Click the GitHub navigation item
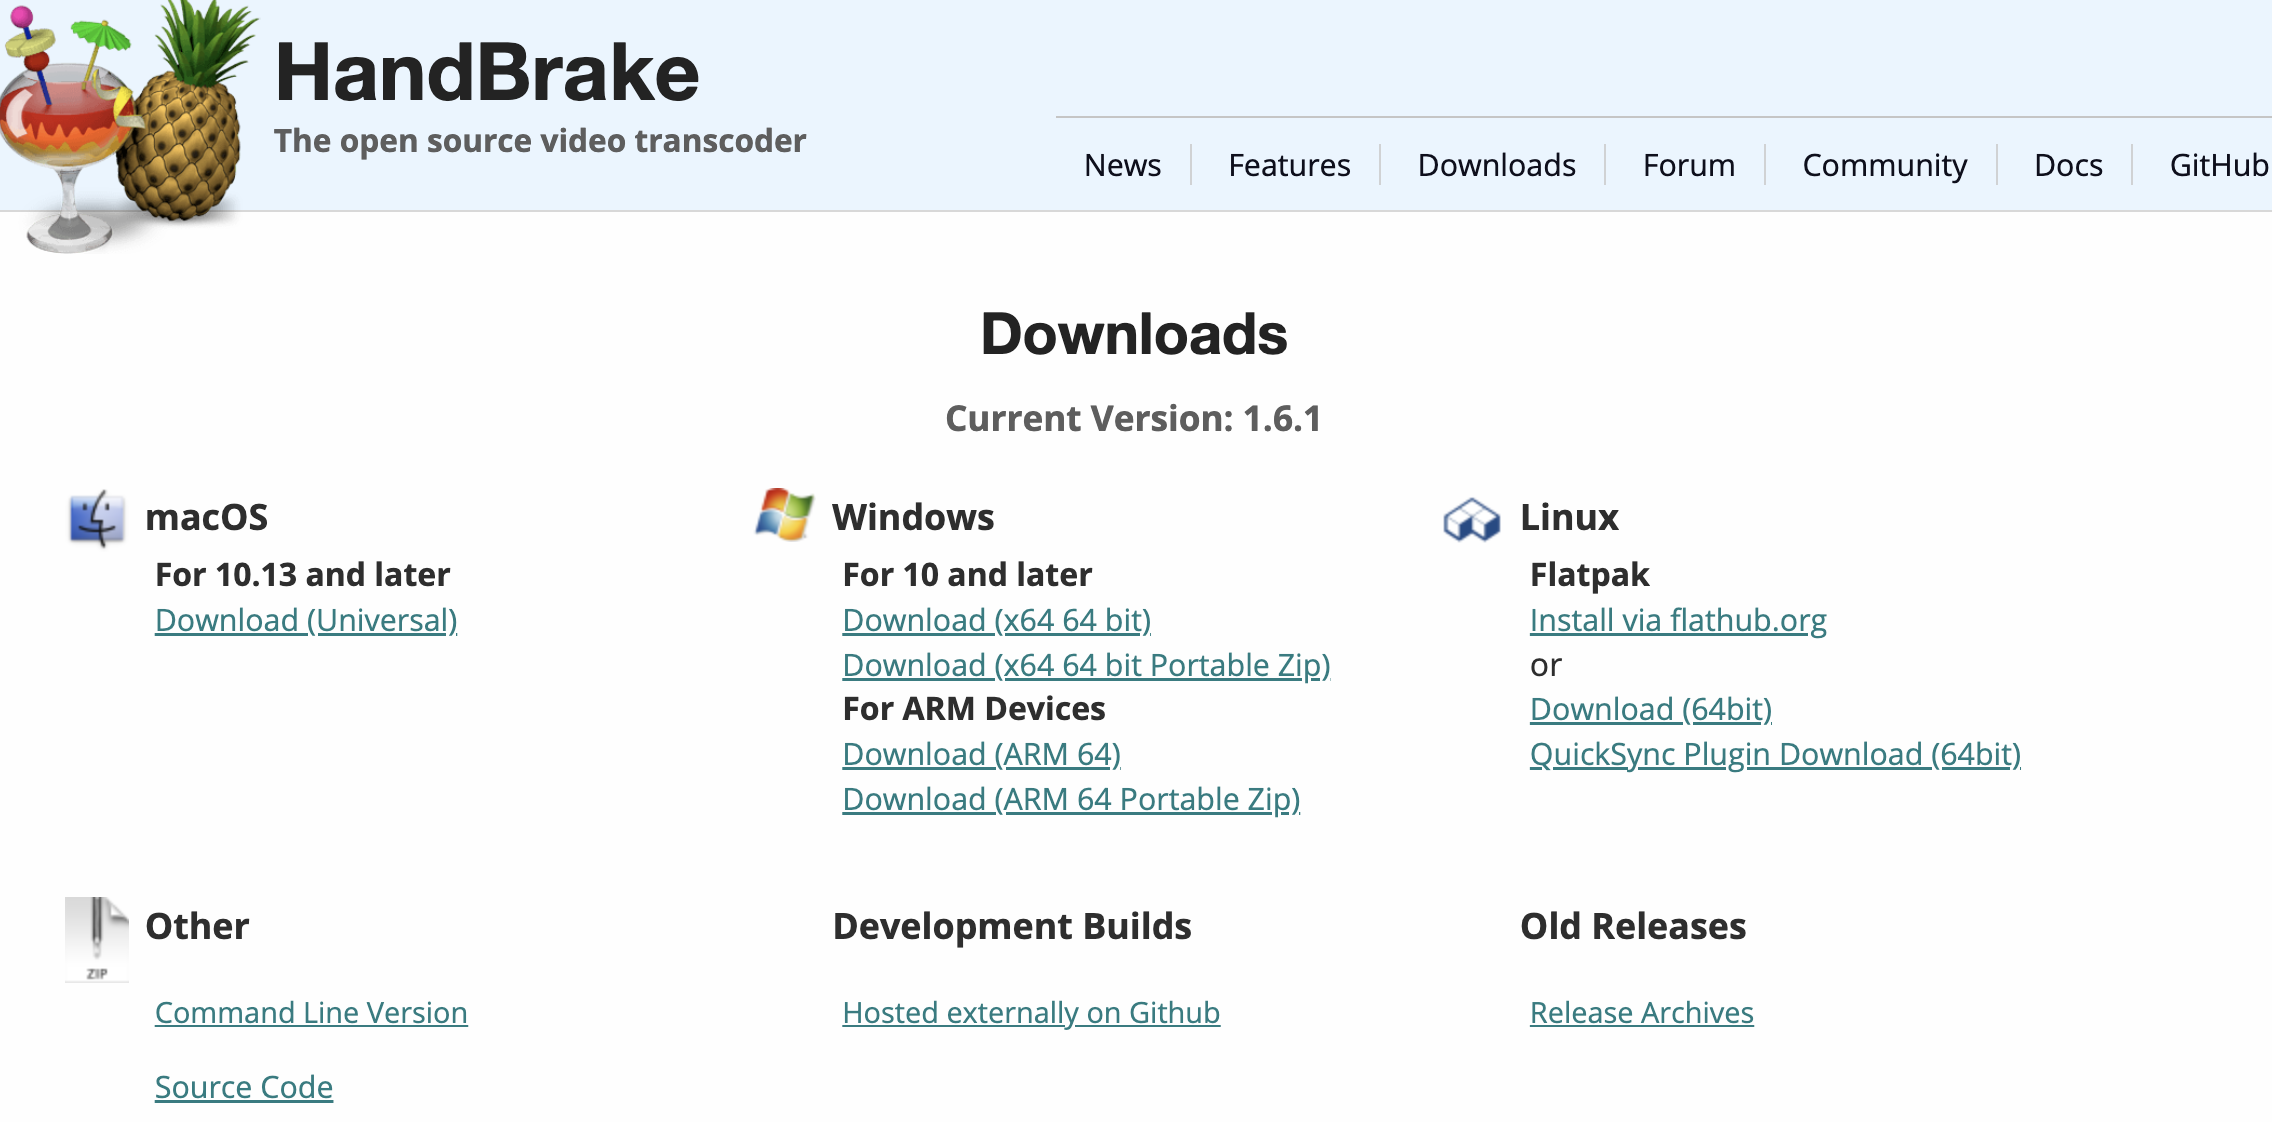 (2218, 165)
